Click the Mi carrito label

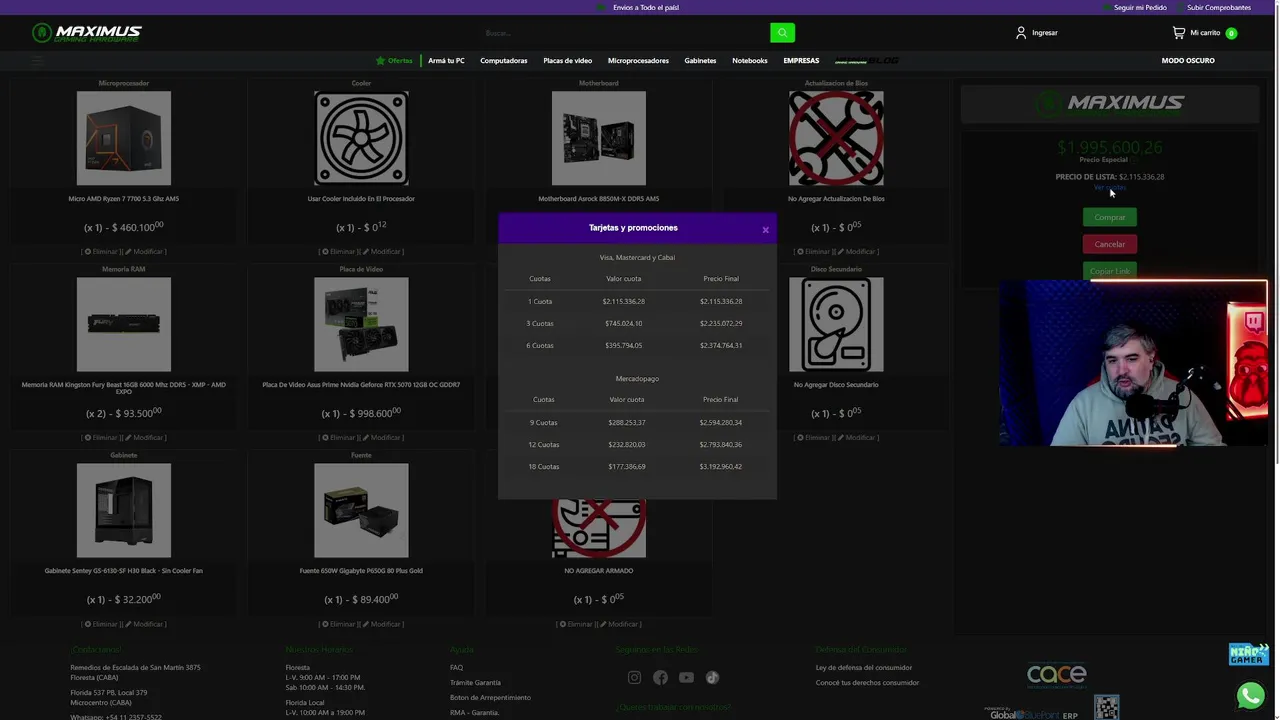pyautogui.click(x=1205, y=33)
